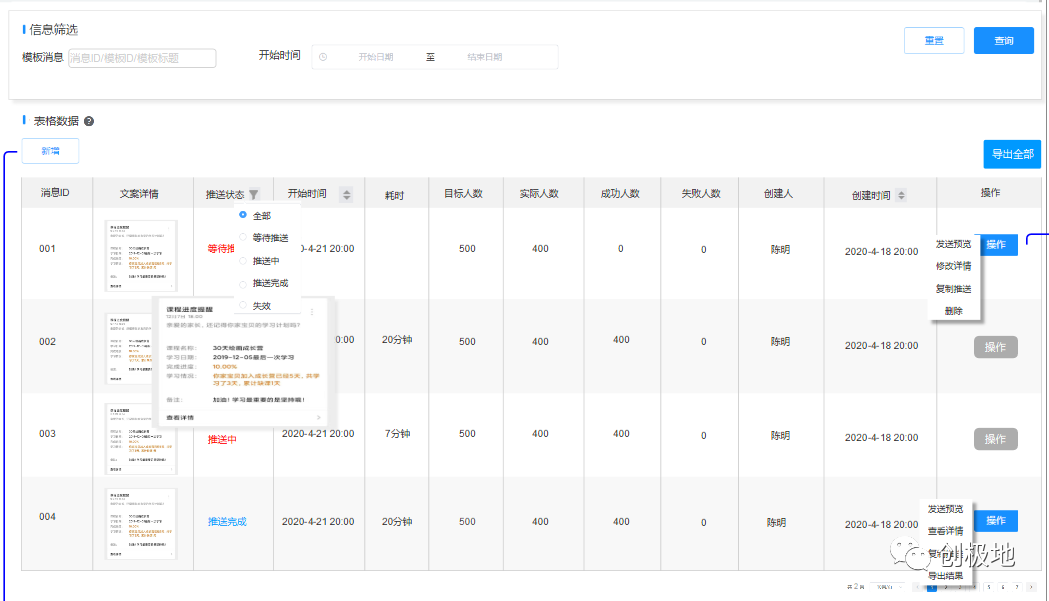This screenshot has height=601, width=1049.
Task: Click the 消息ID column header
Action: (55, 193)
